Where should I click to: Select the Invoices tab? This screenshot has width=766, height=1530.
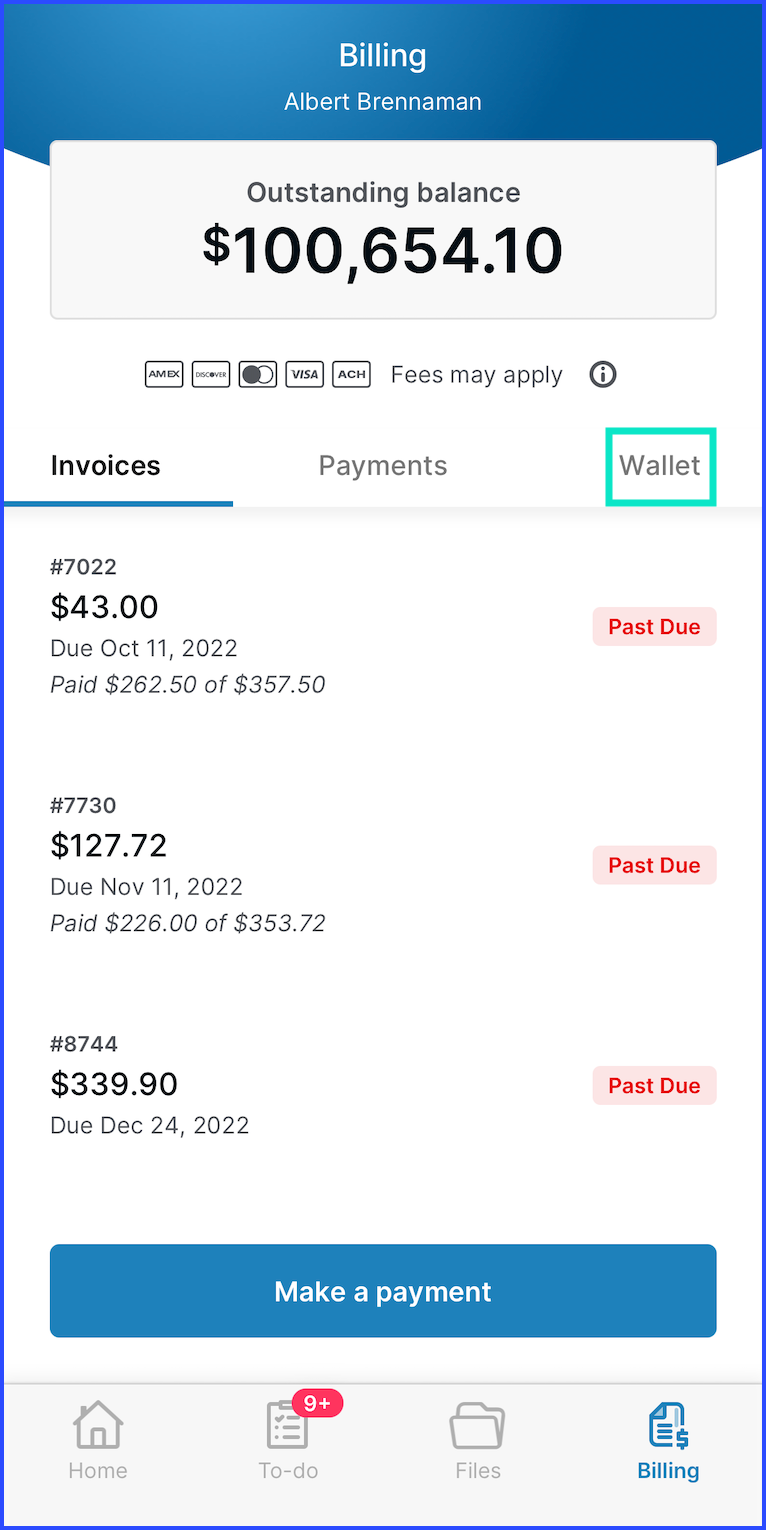[105, 466]
